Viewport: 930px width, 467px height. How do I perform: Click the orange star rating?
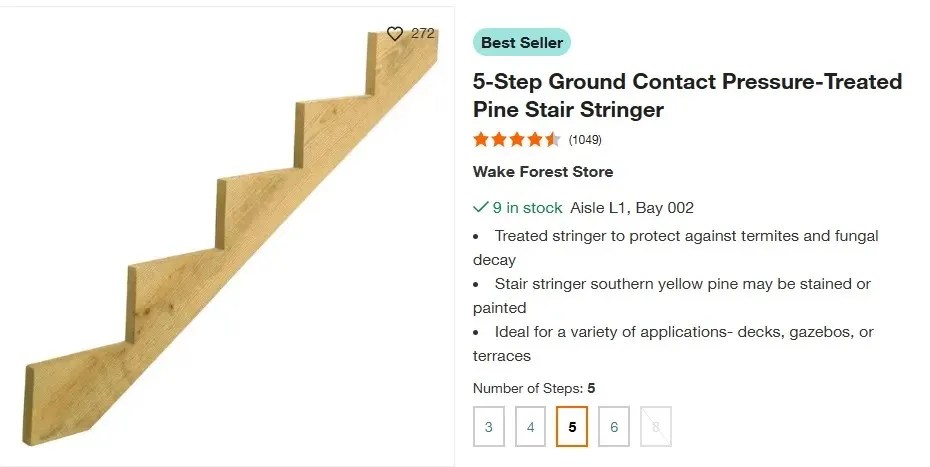(516, 140)
